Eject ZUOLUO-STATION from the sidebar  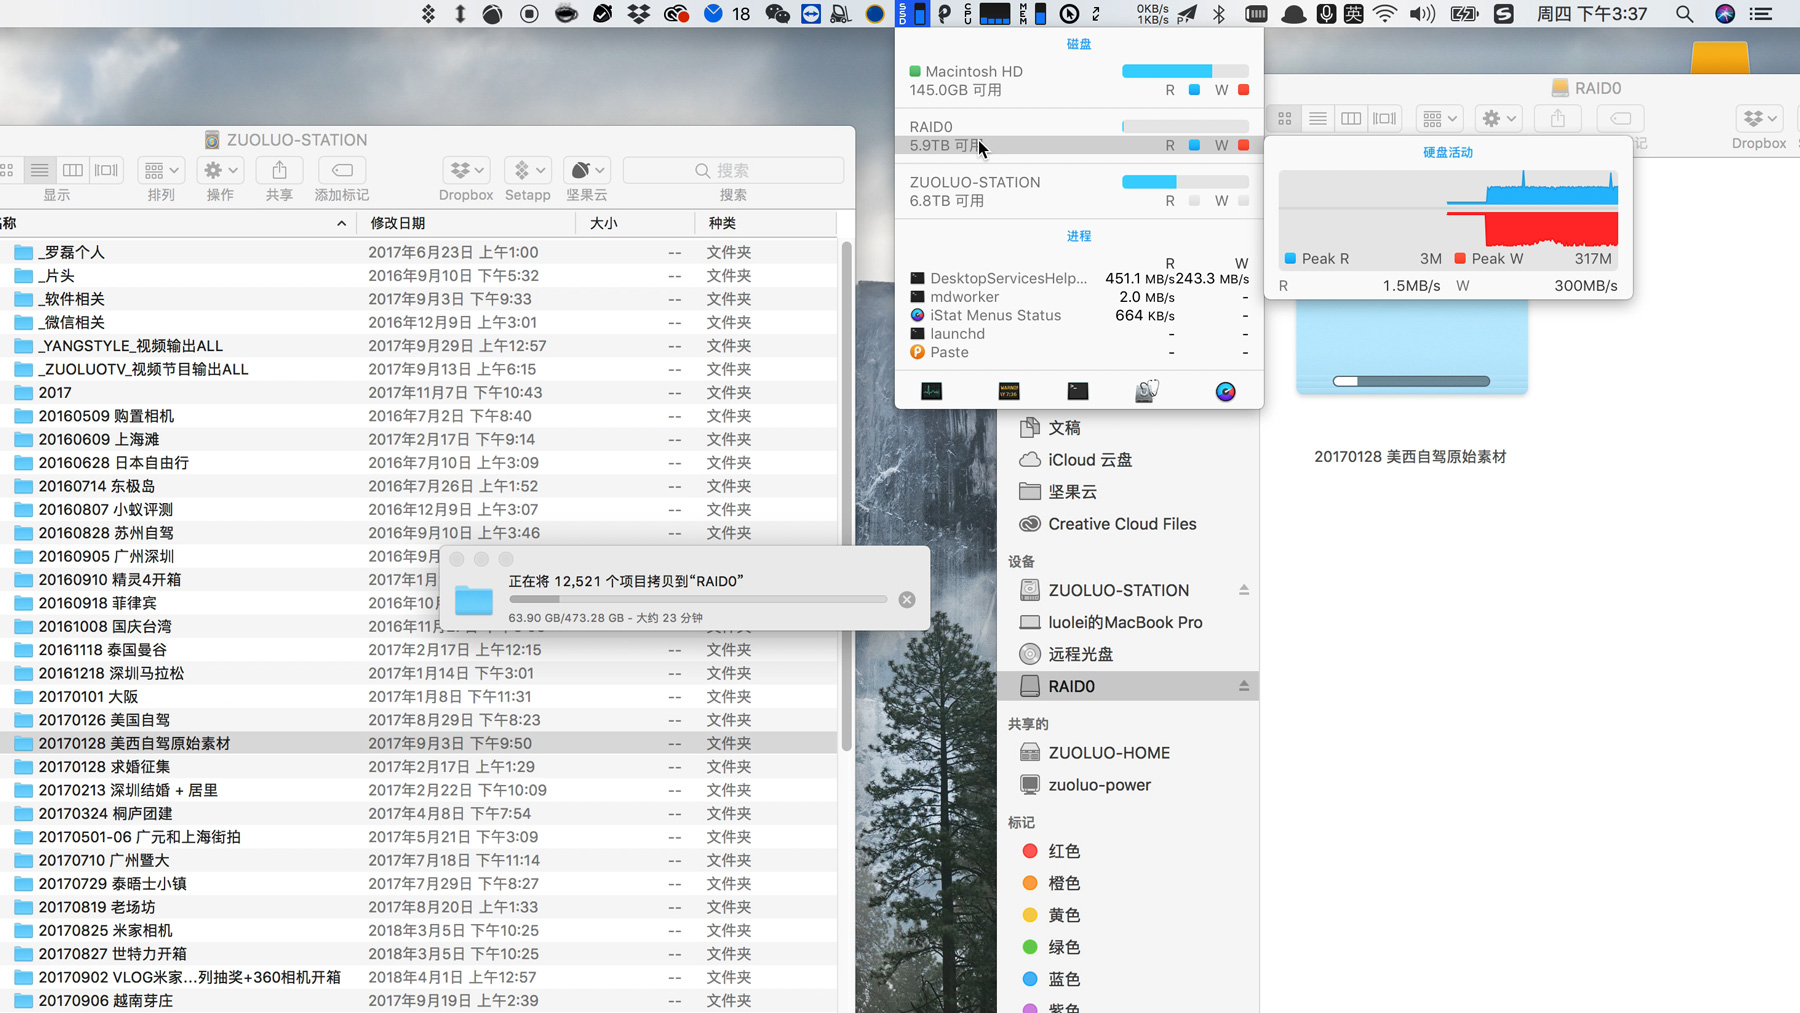[x=1243, y=590]
